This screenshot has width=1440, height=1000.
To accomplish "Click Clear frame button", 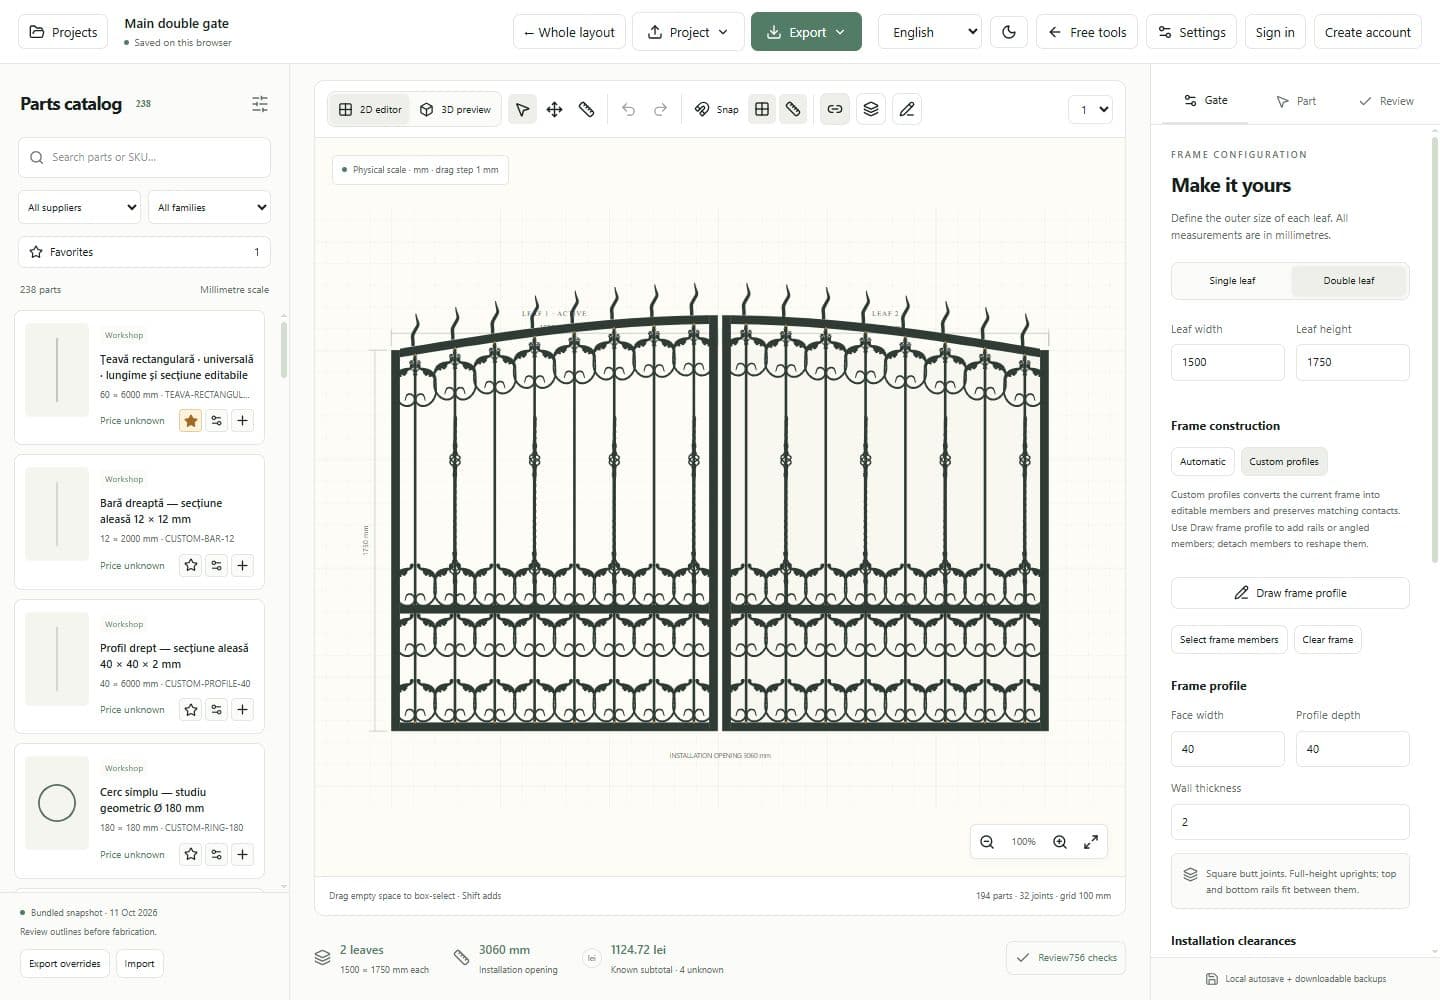I will (1328, 640).
